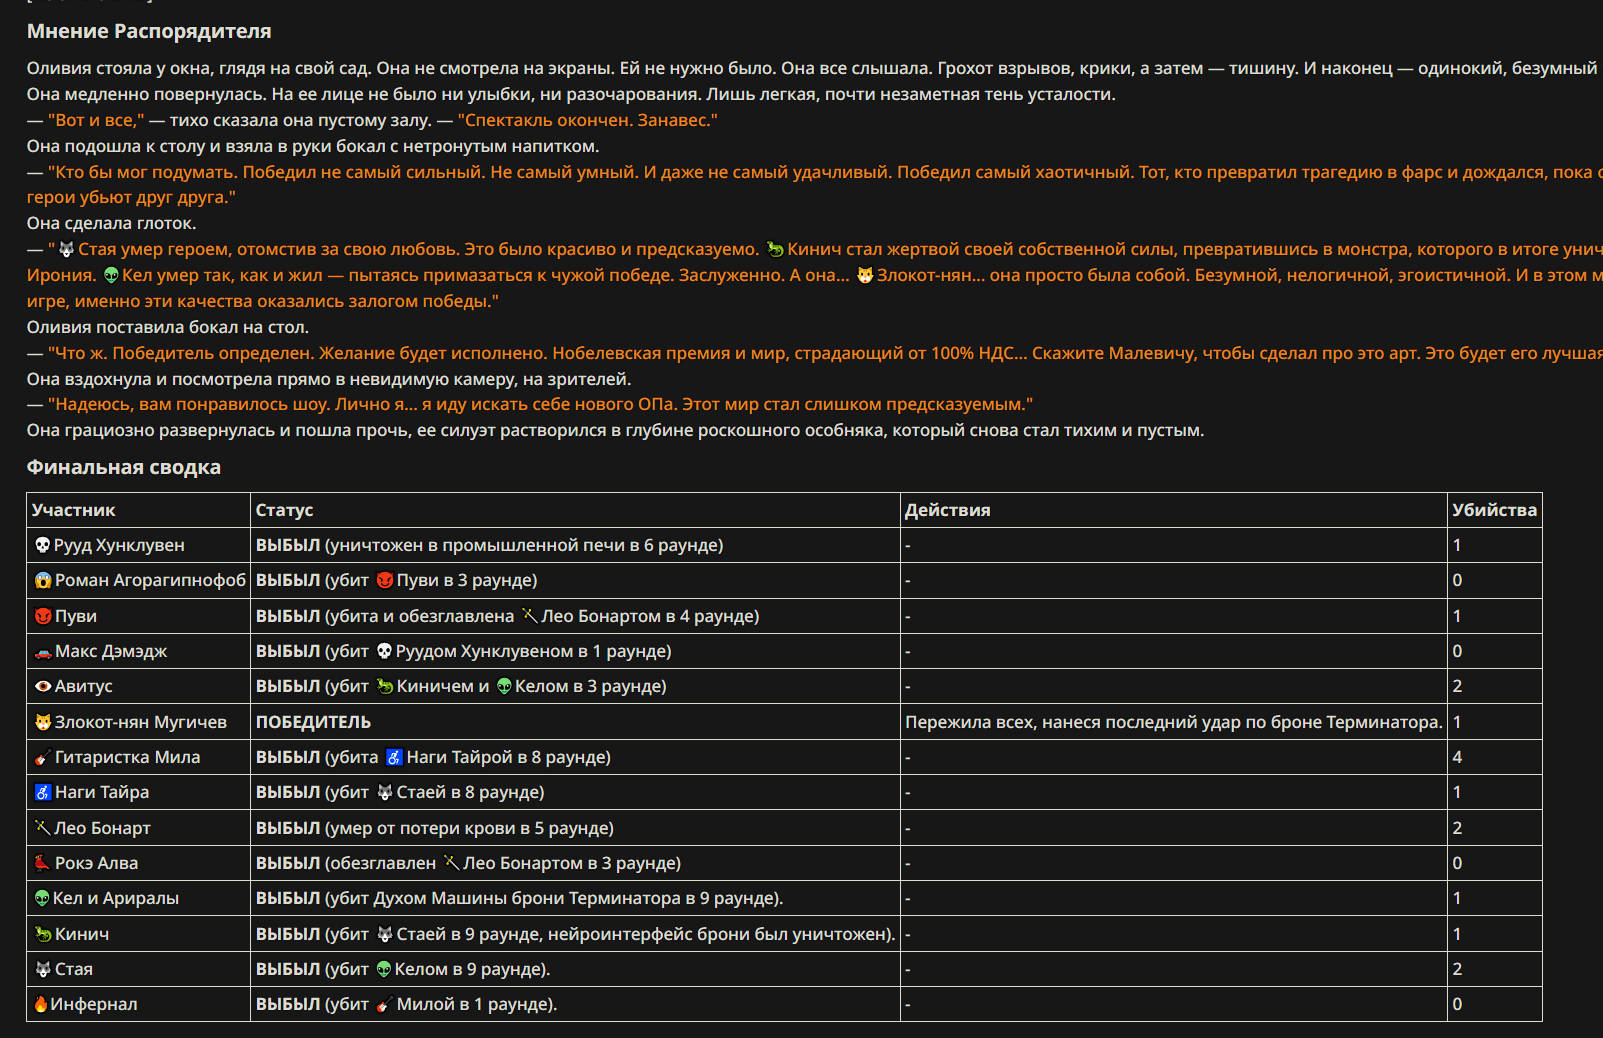Click the alien icon beside Кел и Арирaлы

[x=43, y=898]
